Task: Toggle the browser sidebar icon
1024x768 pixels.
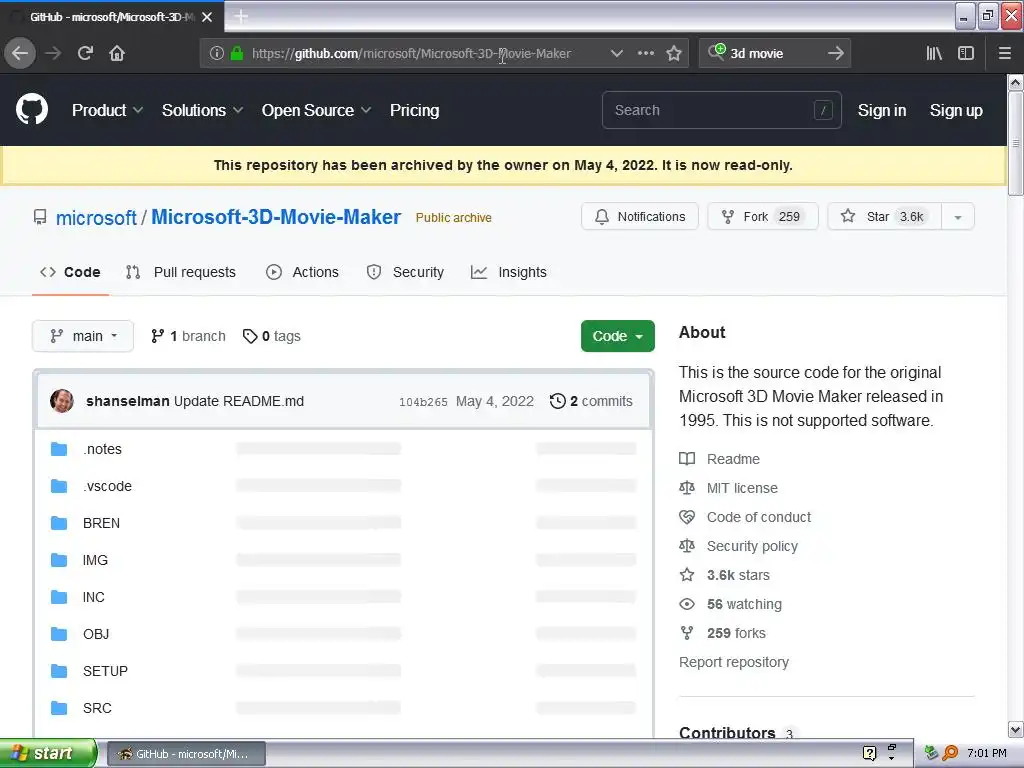Action: (x=966, y=53)
